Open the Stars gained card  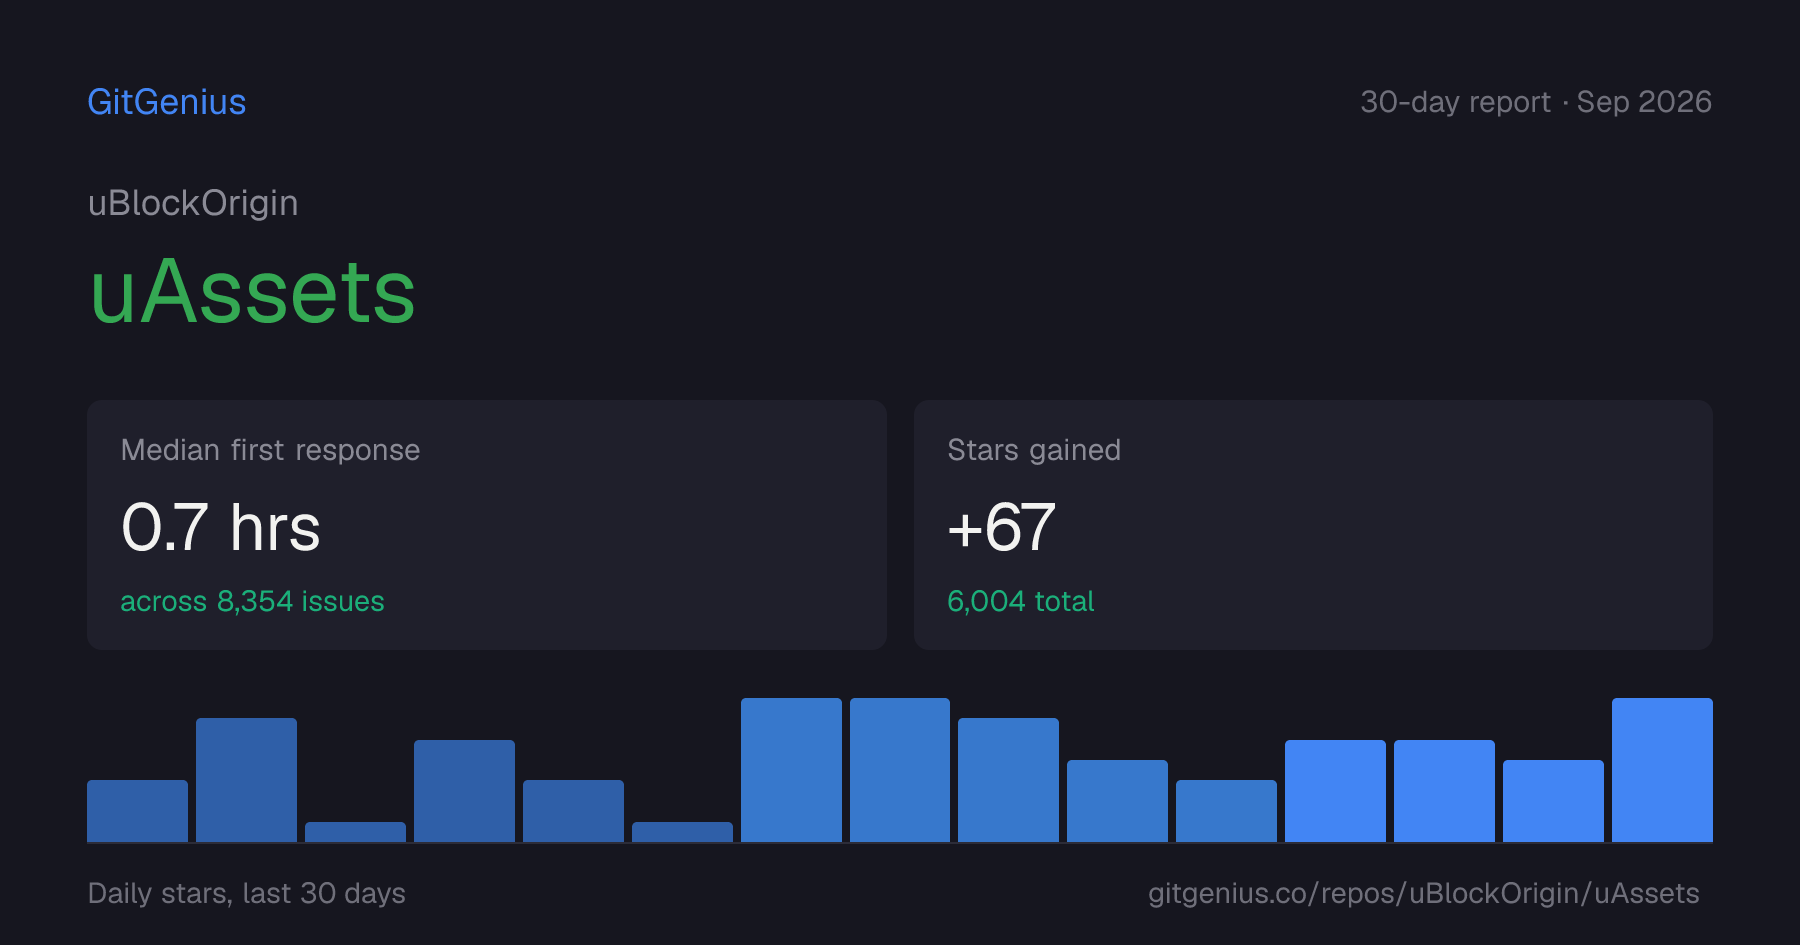(1313, 525)
